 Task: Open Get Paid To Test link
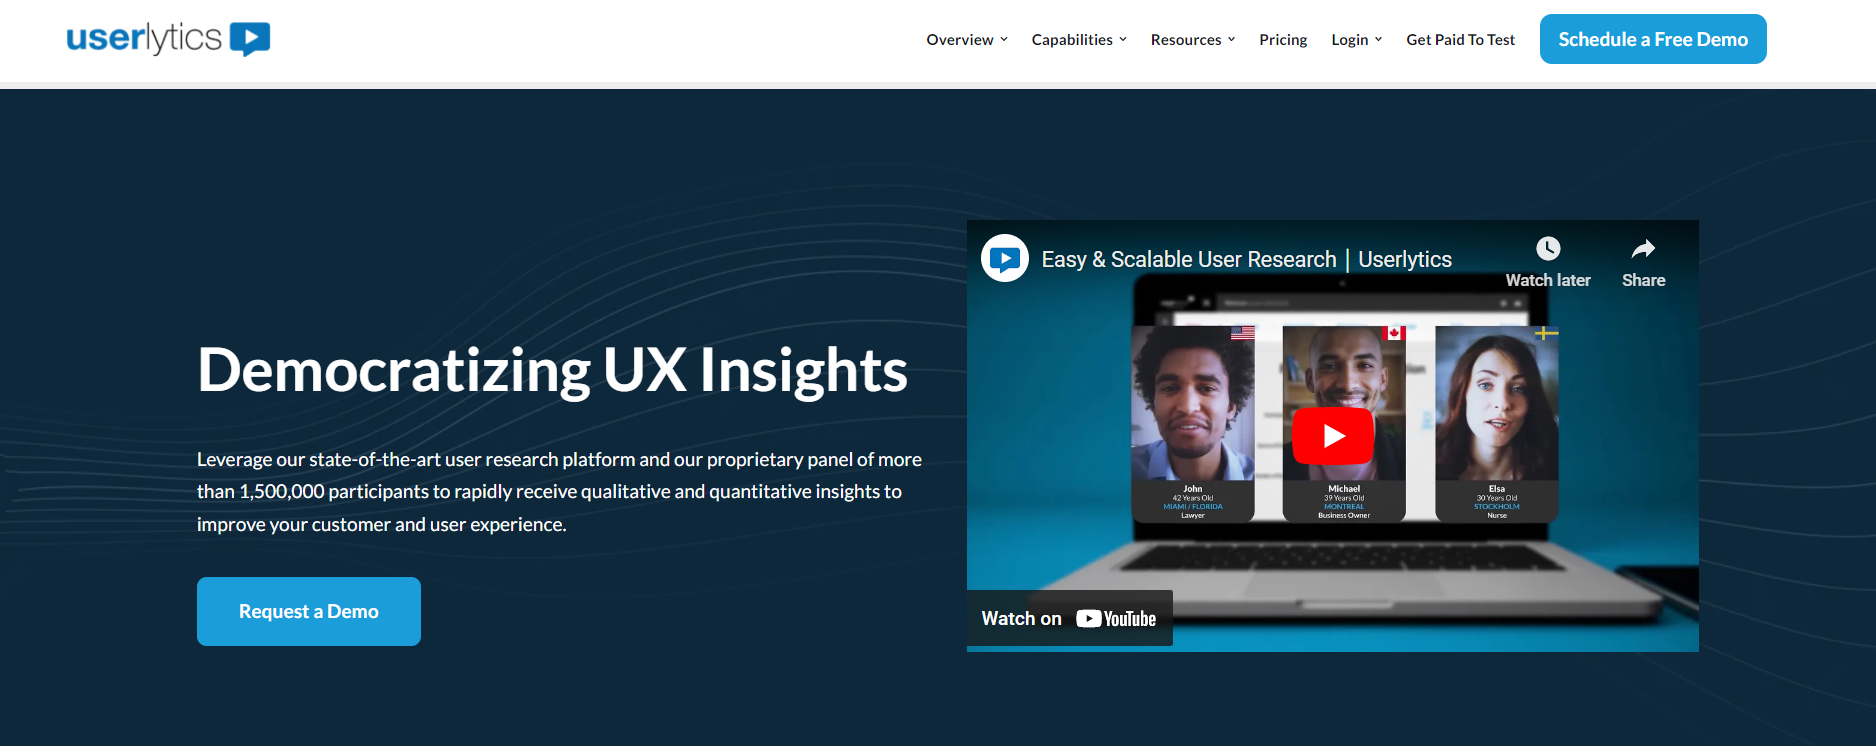pyautogui.click(x=1460, y=40)
